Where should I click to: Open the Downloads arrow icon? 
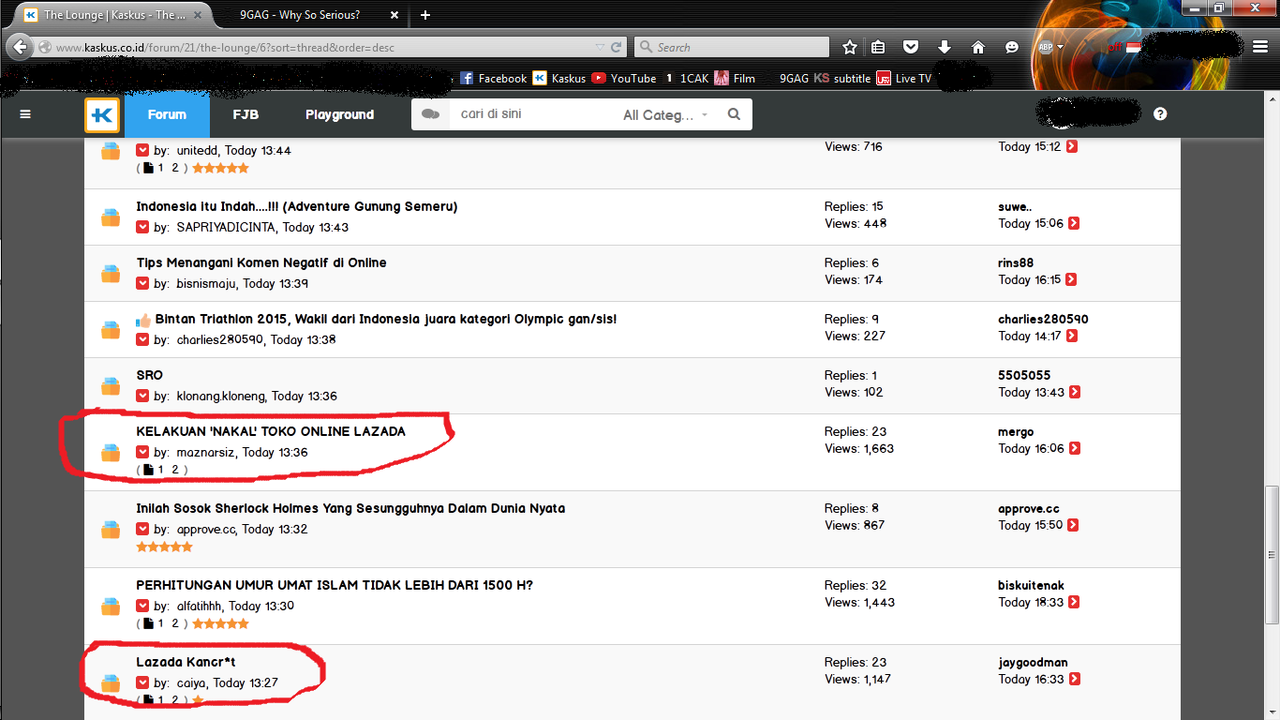pos(944,47)
